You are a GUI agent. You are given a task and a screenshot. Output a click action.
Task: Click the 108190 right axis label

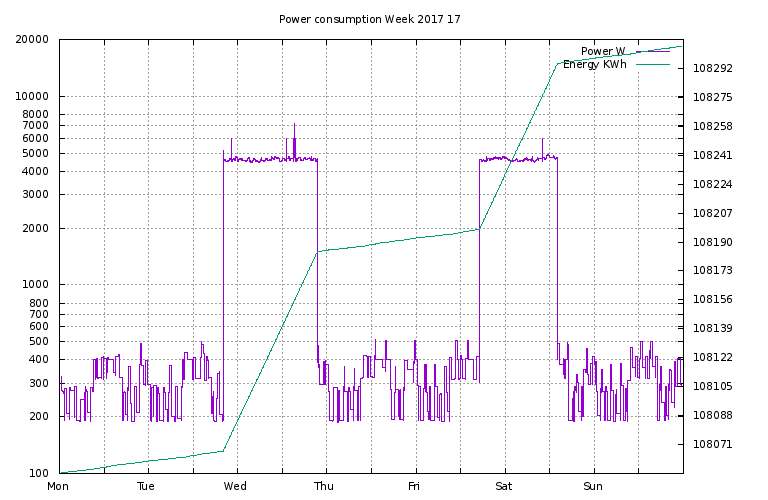coord(713,242)
